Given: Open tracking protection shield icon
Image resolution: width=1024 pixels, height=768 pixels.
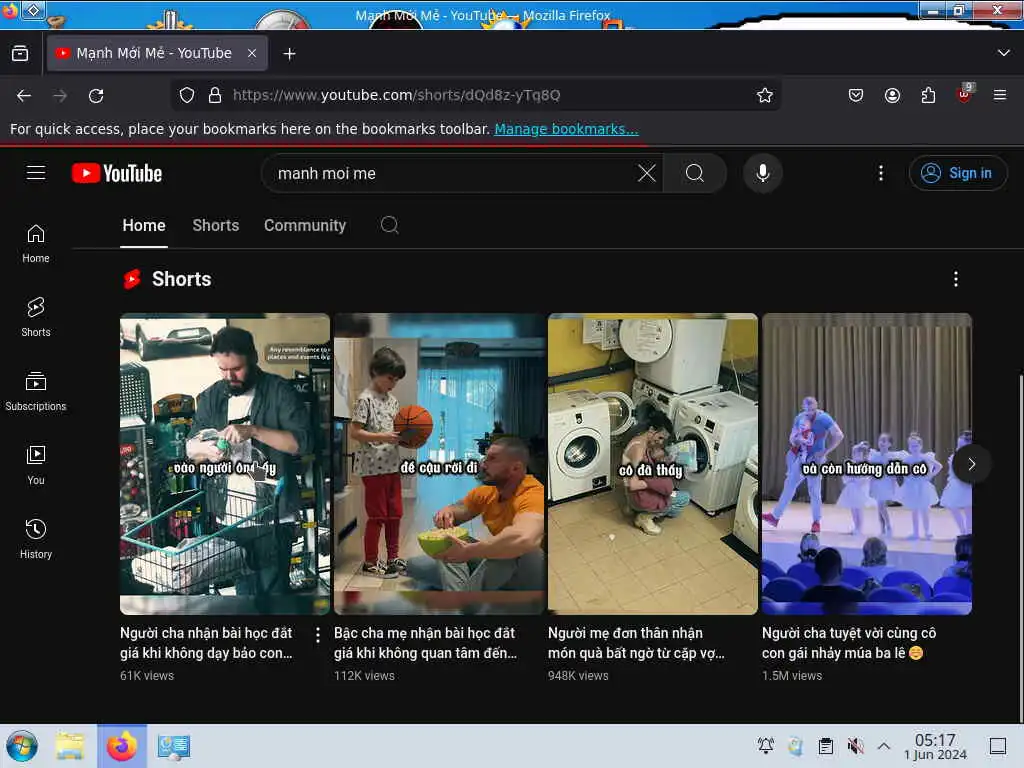Looking at the screenshot, I should click(x=187, y=95).
